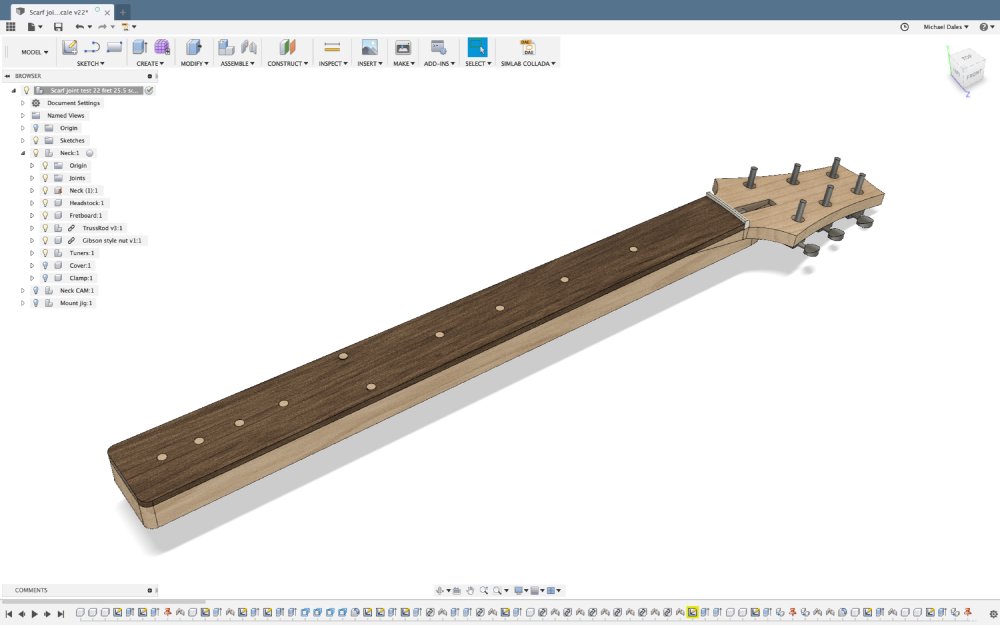
Task: Click the Save disk icon
Action: pyautogui.click(x=58, y=27)
